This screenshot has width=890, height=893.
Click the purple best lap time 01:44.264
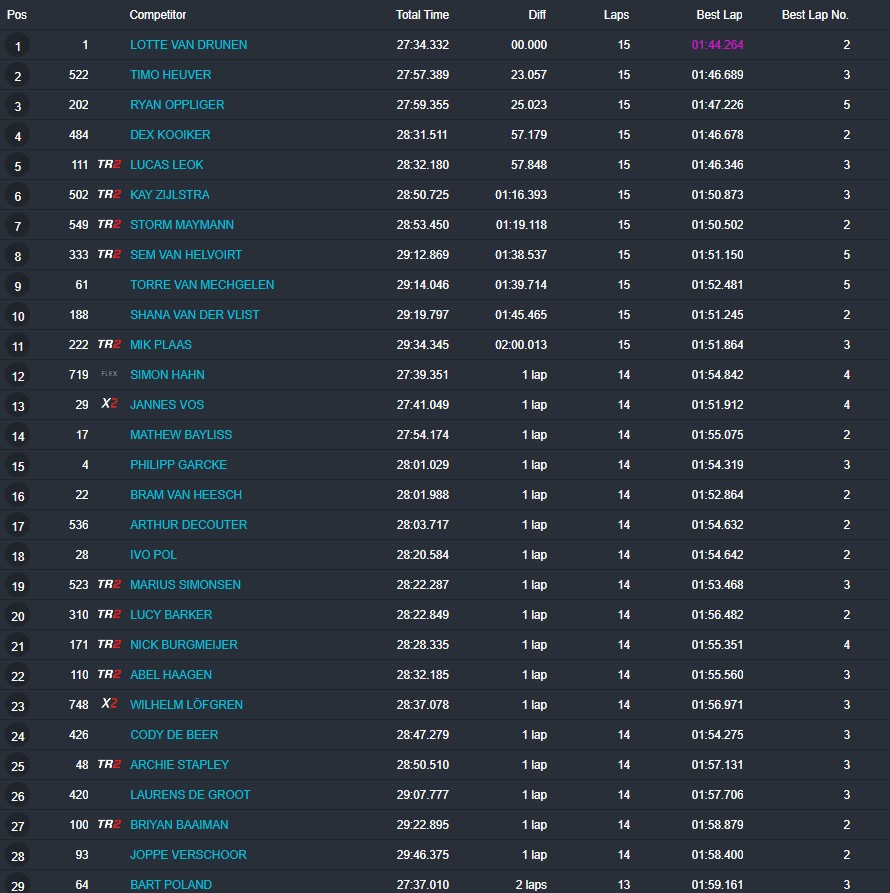click(717, 45)
